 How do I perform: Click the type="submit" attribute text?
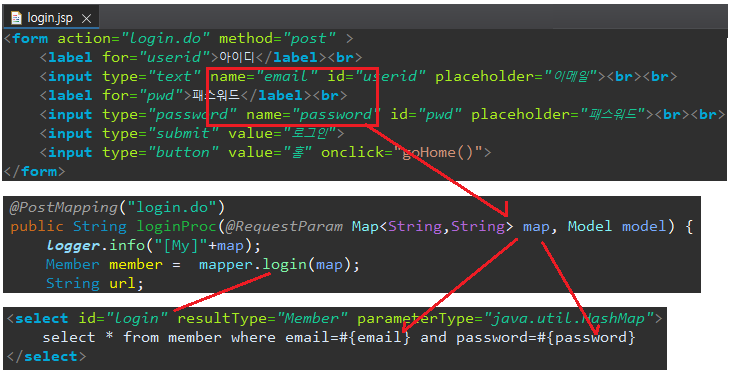click(161, 134)
